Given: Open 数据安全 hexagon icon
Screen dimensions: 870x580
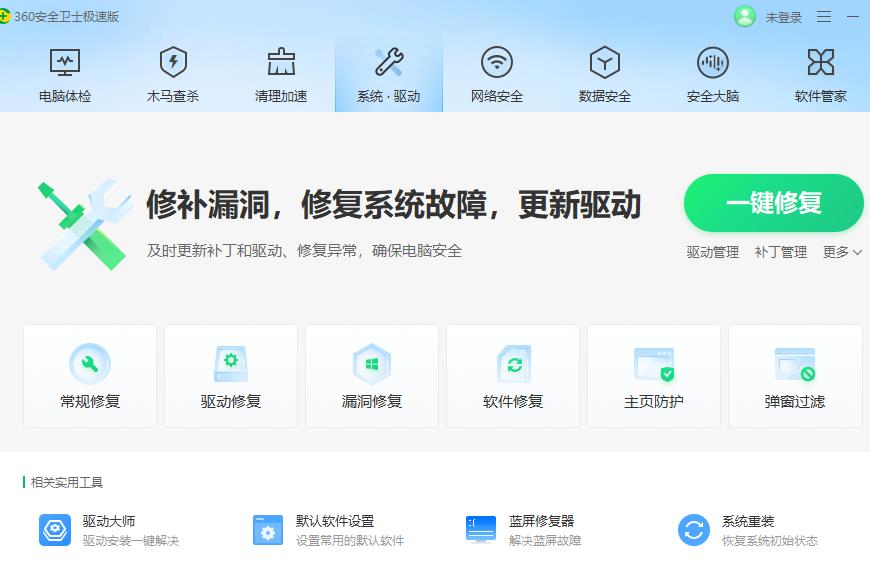Looking at the screenshot, I should coord(605,62).
